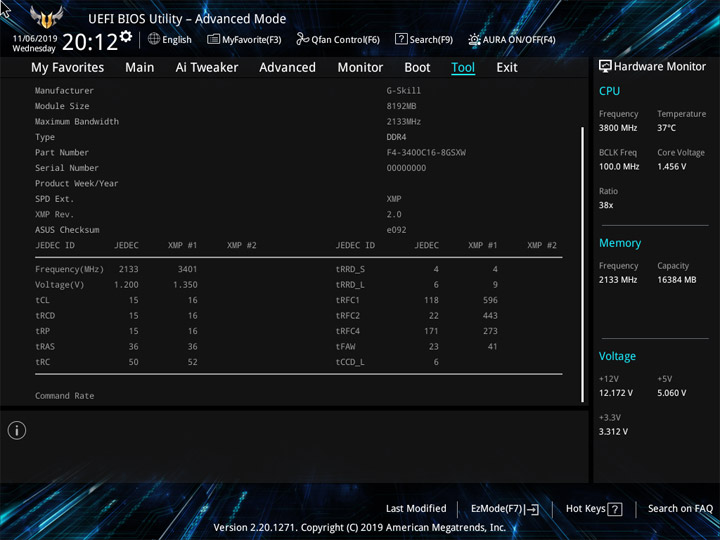Go to the Advanced tab

[x=287, y=68]
